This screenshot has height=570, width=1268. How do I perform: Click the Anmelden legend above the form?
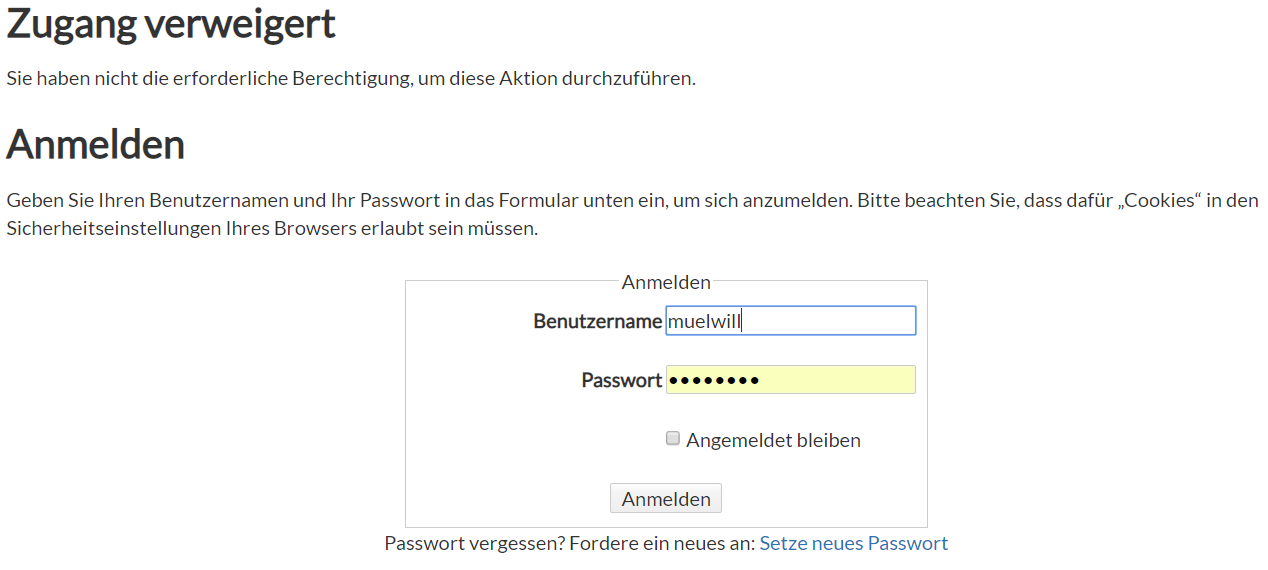(666, 282)
